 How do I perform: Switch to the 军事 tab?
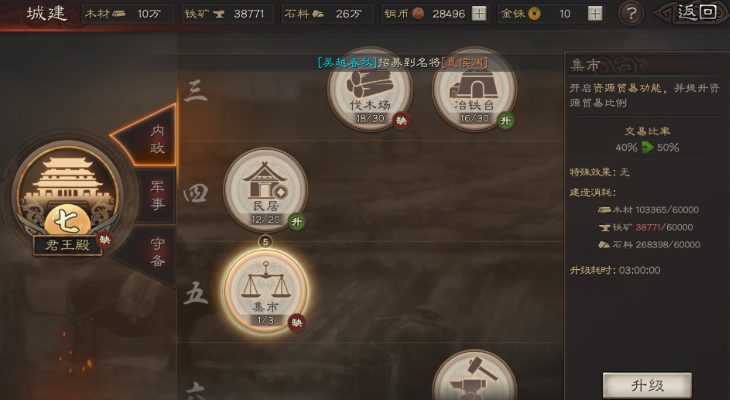click(x=157, y=196)
